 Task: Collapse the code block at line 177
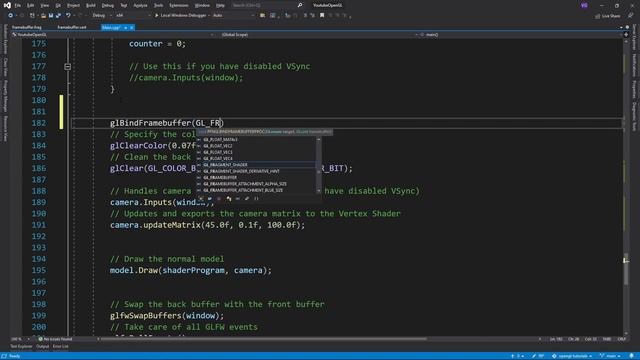[x=68, y=67]
